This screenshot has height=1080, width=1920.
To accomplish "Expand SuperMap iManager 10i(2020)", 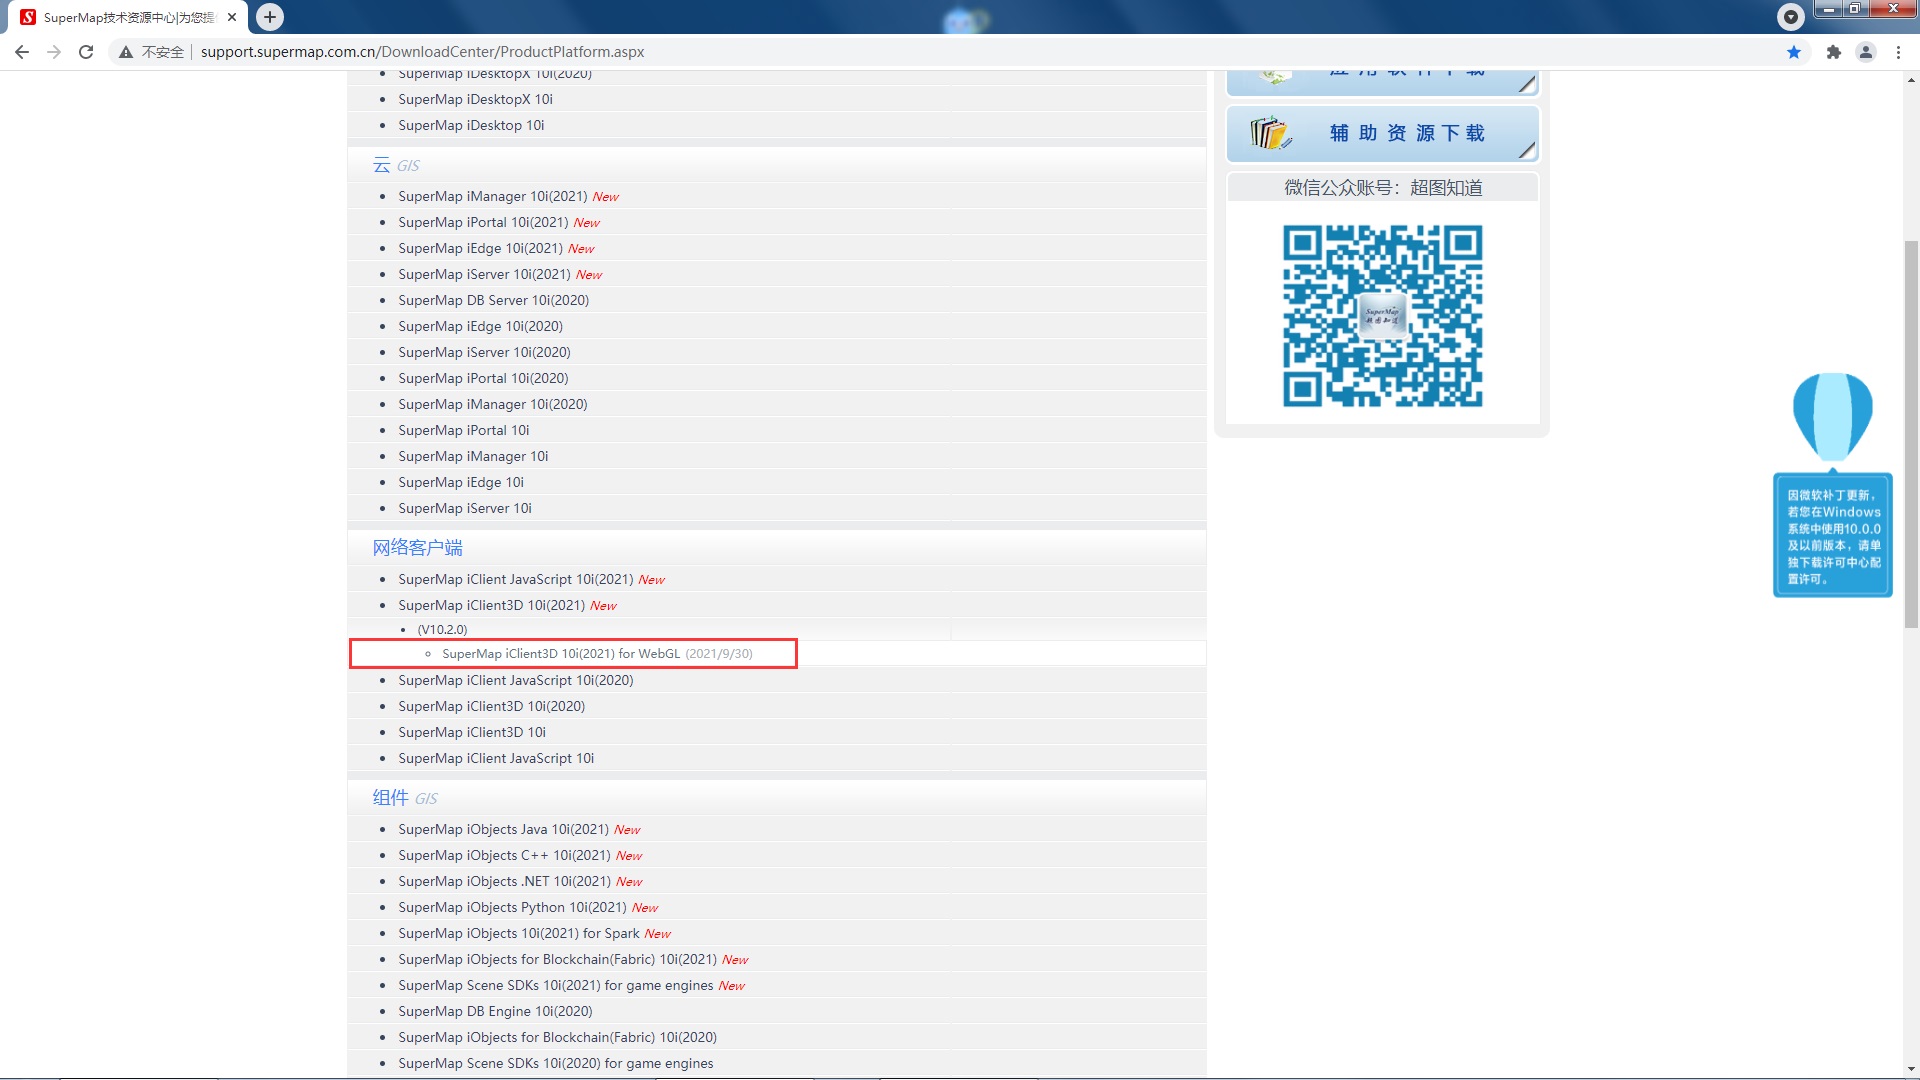I will [493, 404].
